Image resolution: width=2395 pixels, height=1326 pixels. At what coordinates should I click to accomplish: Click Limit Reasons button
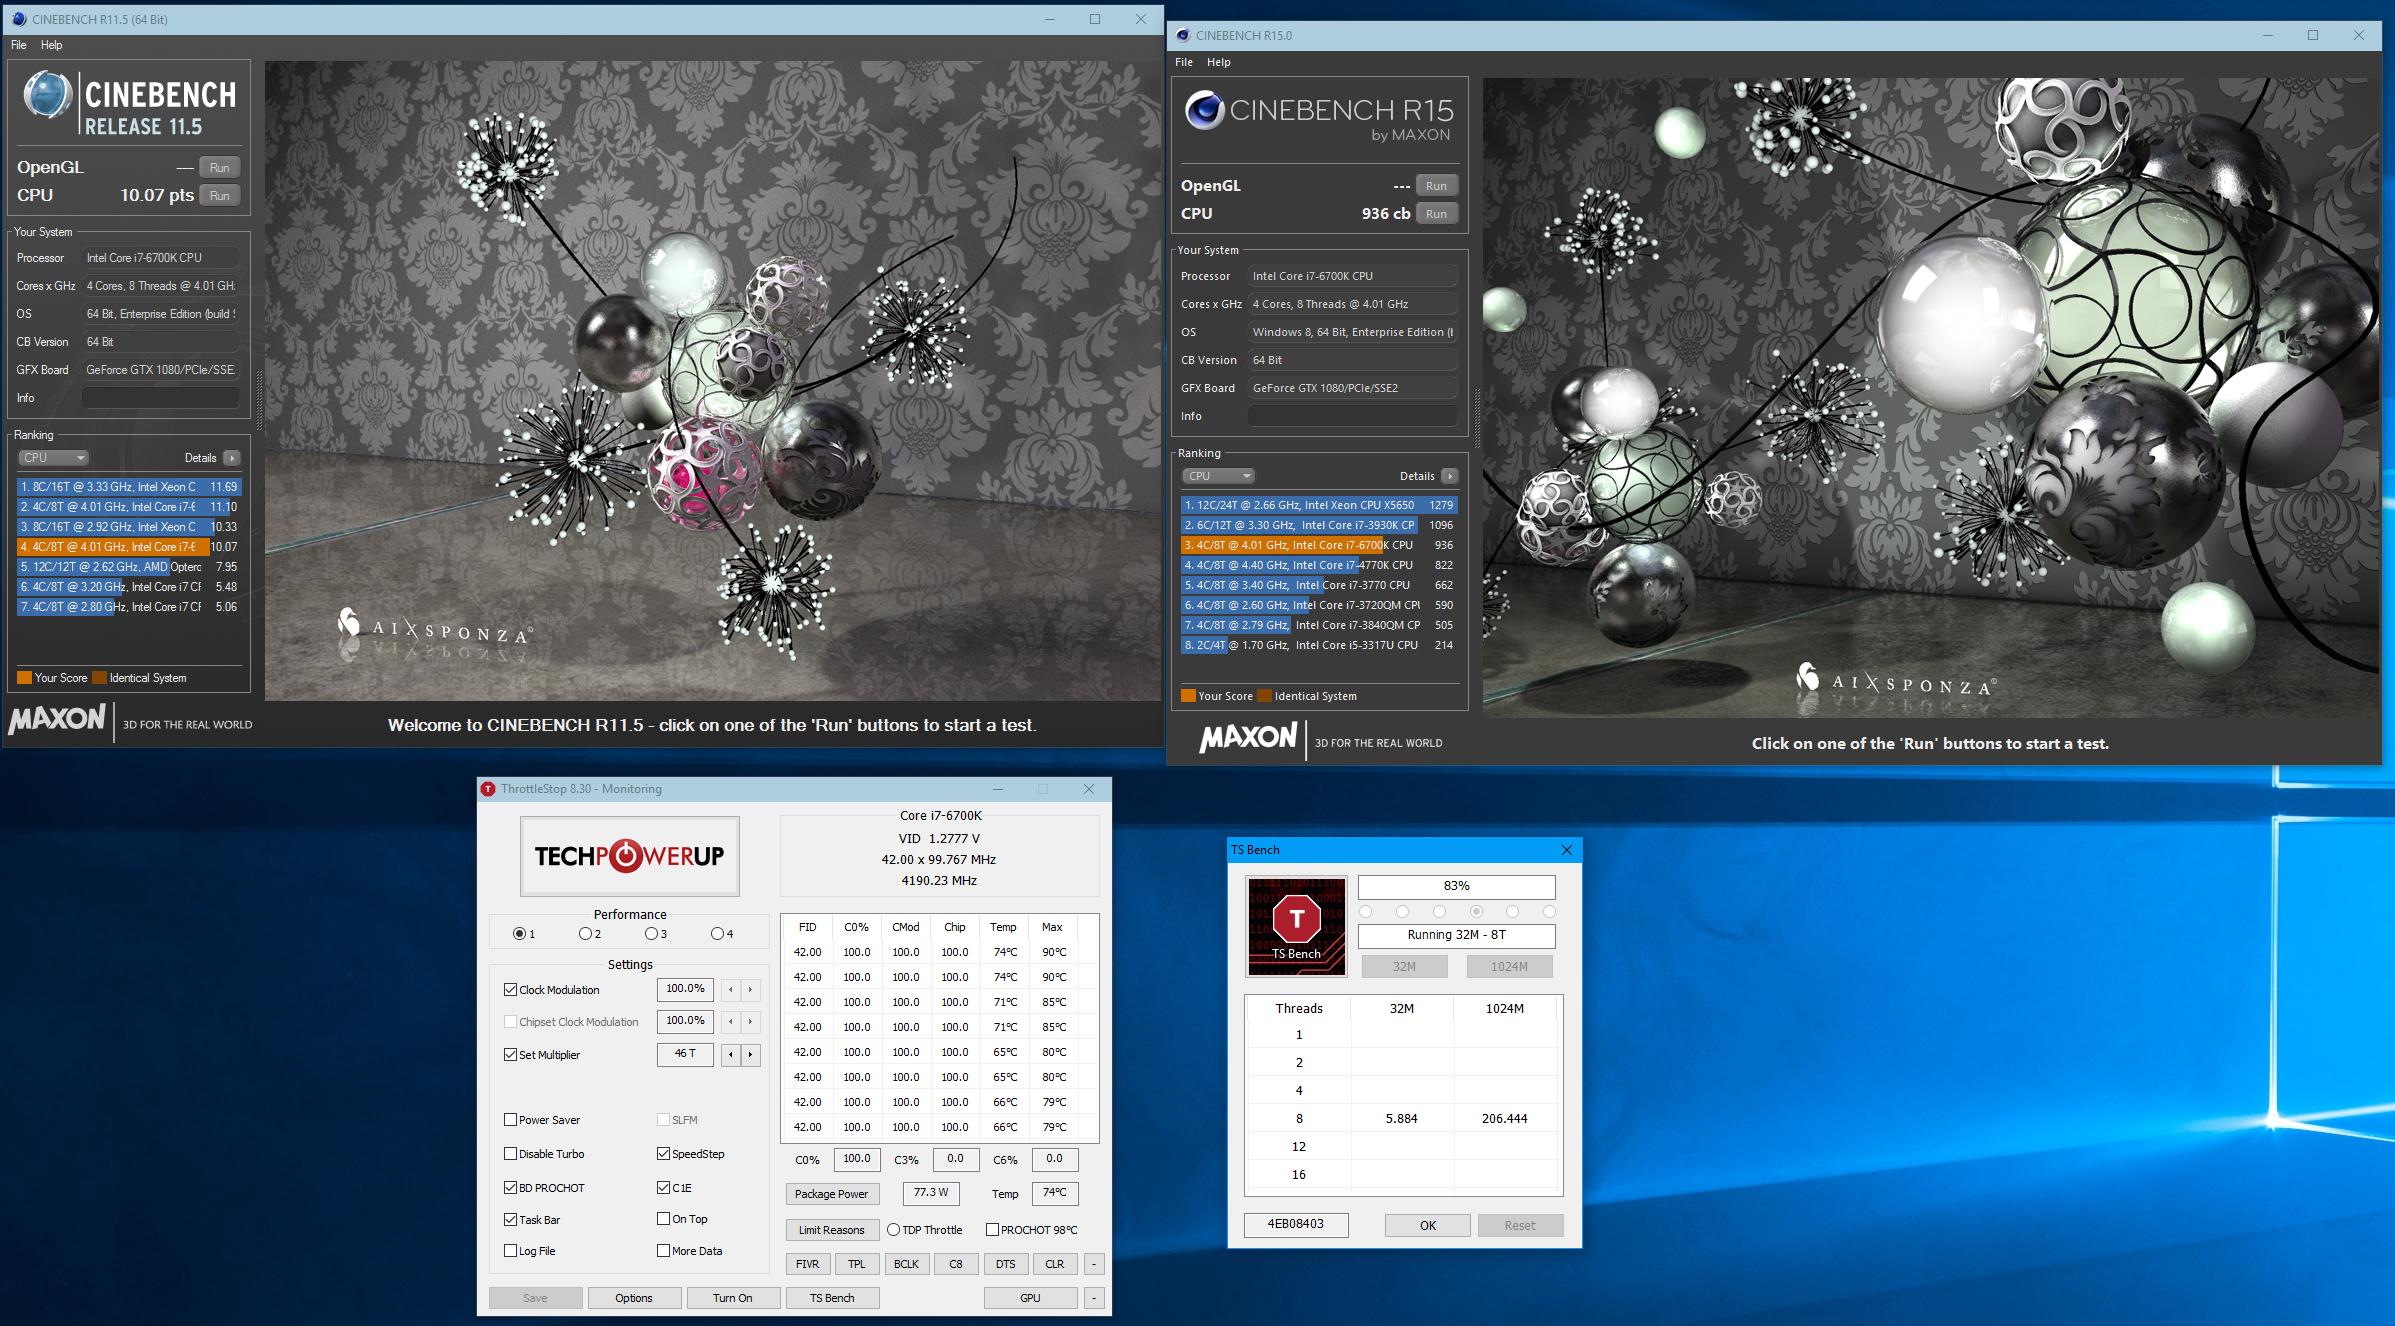pyautogui.click(x=832, y=1230)
